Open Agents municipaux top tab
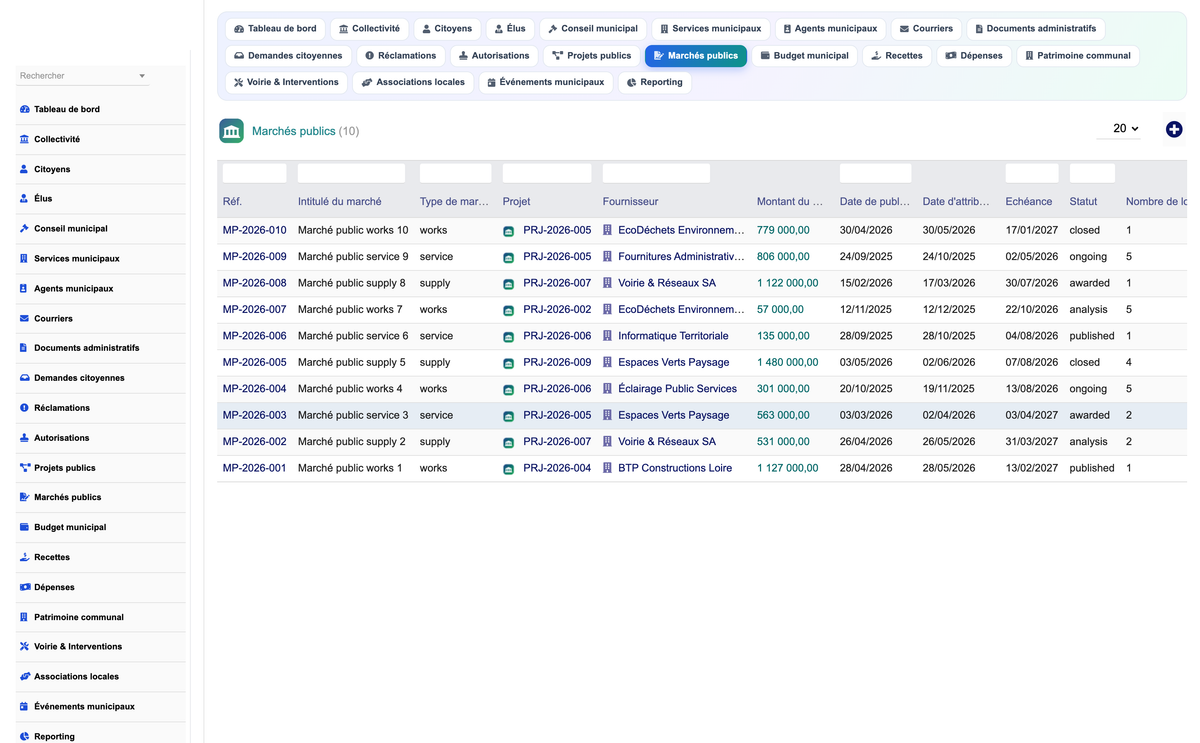Image resolution: width=1200 pixels, height=743 pixels. [x=829, y=29]
